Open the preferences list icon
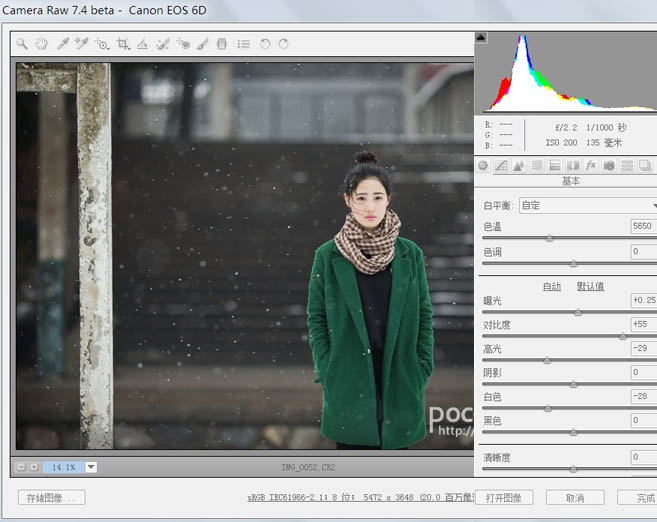 click(x=243, y=44)
